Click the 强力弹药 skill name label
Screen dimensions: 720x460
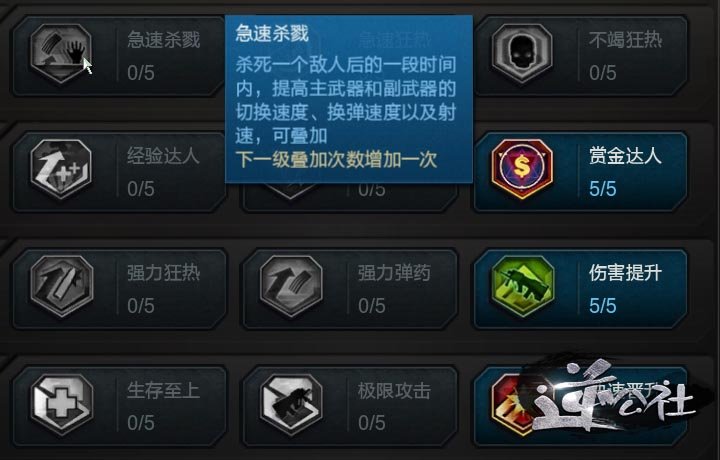pyautogui.click(x=394, y=273)
